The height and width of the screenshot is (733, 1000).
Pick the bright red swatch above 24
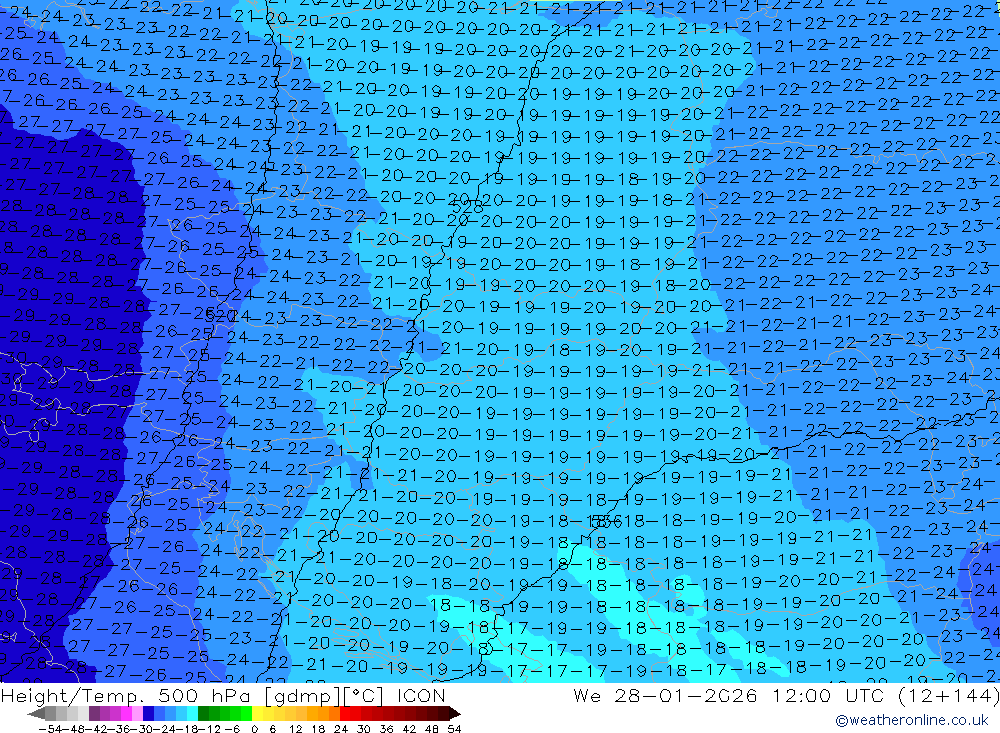[x=345, y=713]
